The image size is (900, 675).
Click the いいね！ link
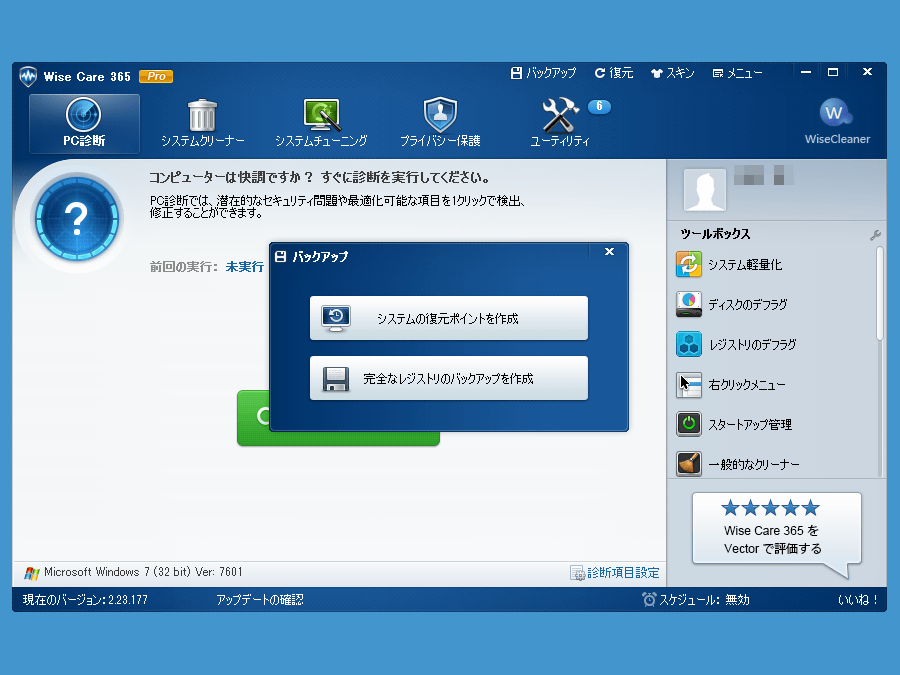click(858, 600)
